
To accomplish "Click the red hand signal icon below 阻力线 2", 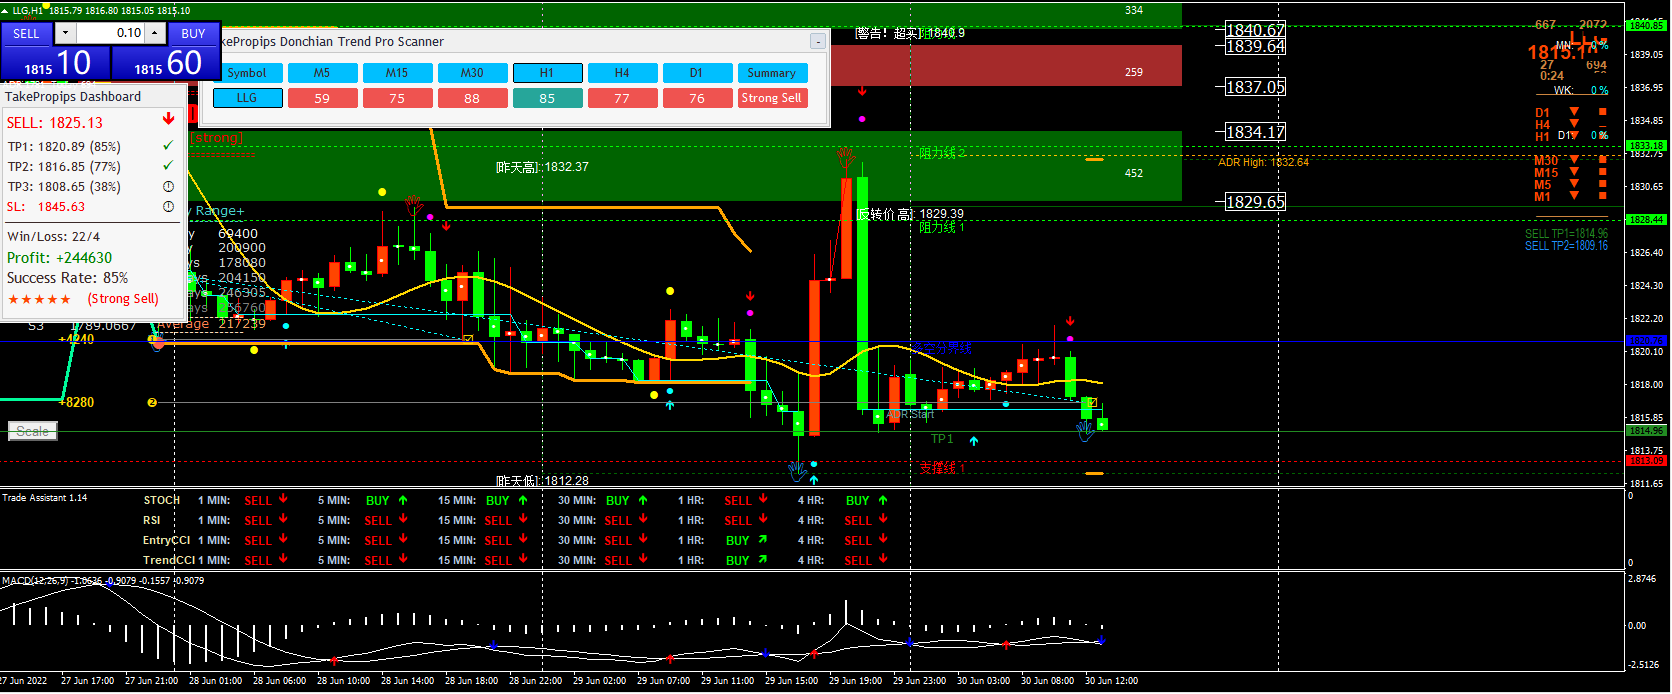I will [846, 157].
